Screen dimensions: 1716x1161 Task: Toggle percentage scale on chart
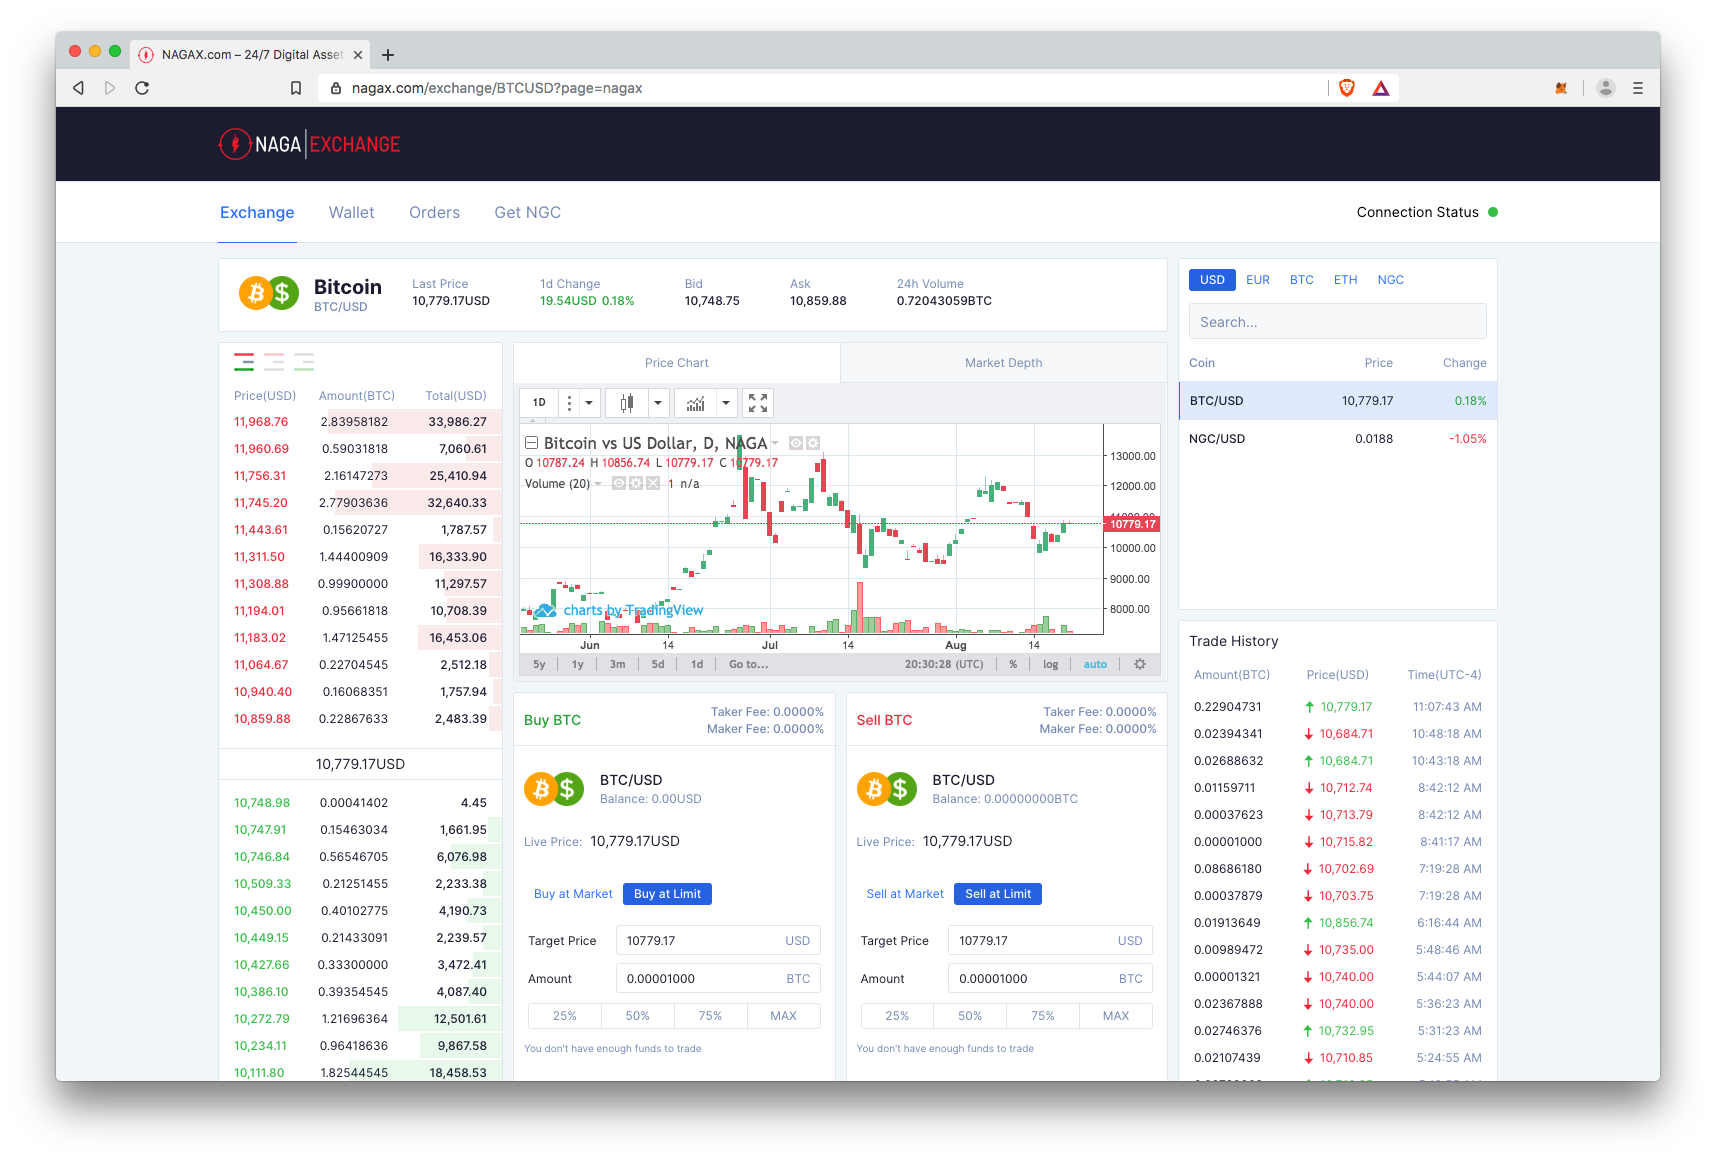[x=1013, y=664]
